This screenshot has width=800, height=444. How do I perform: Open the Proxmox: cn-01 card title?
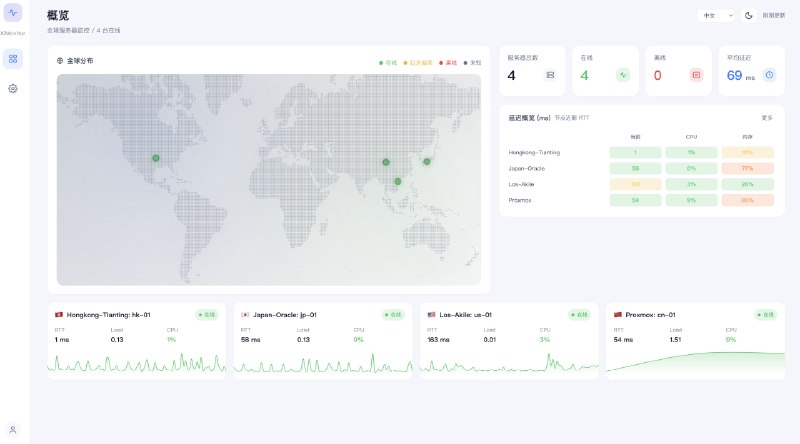tap(650, 315)
